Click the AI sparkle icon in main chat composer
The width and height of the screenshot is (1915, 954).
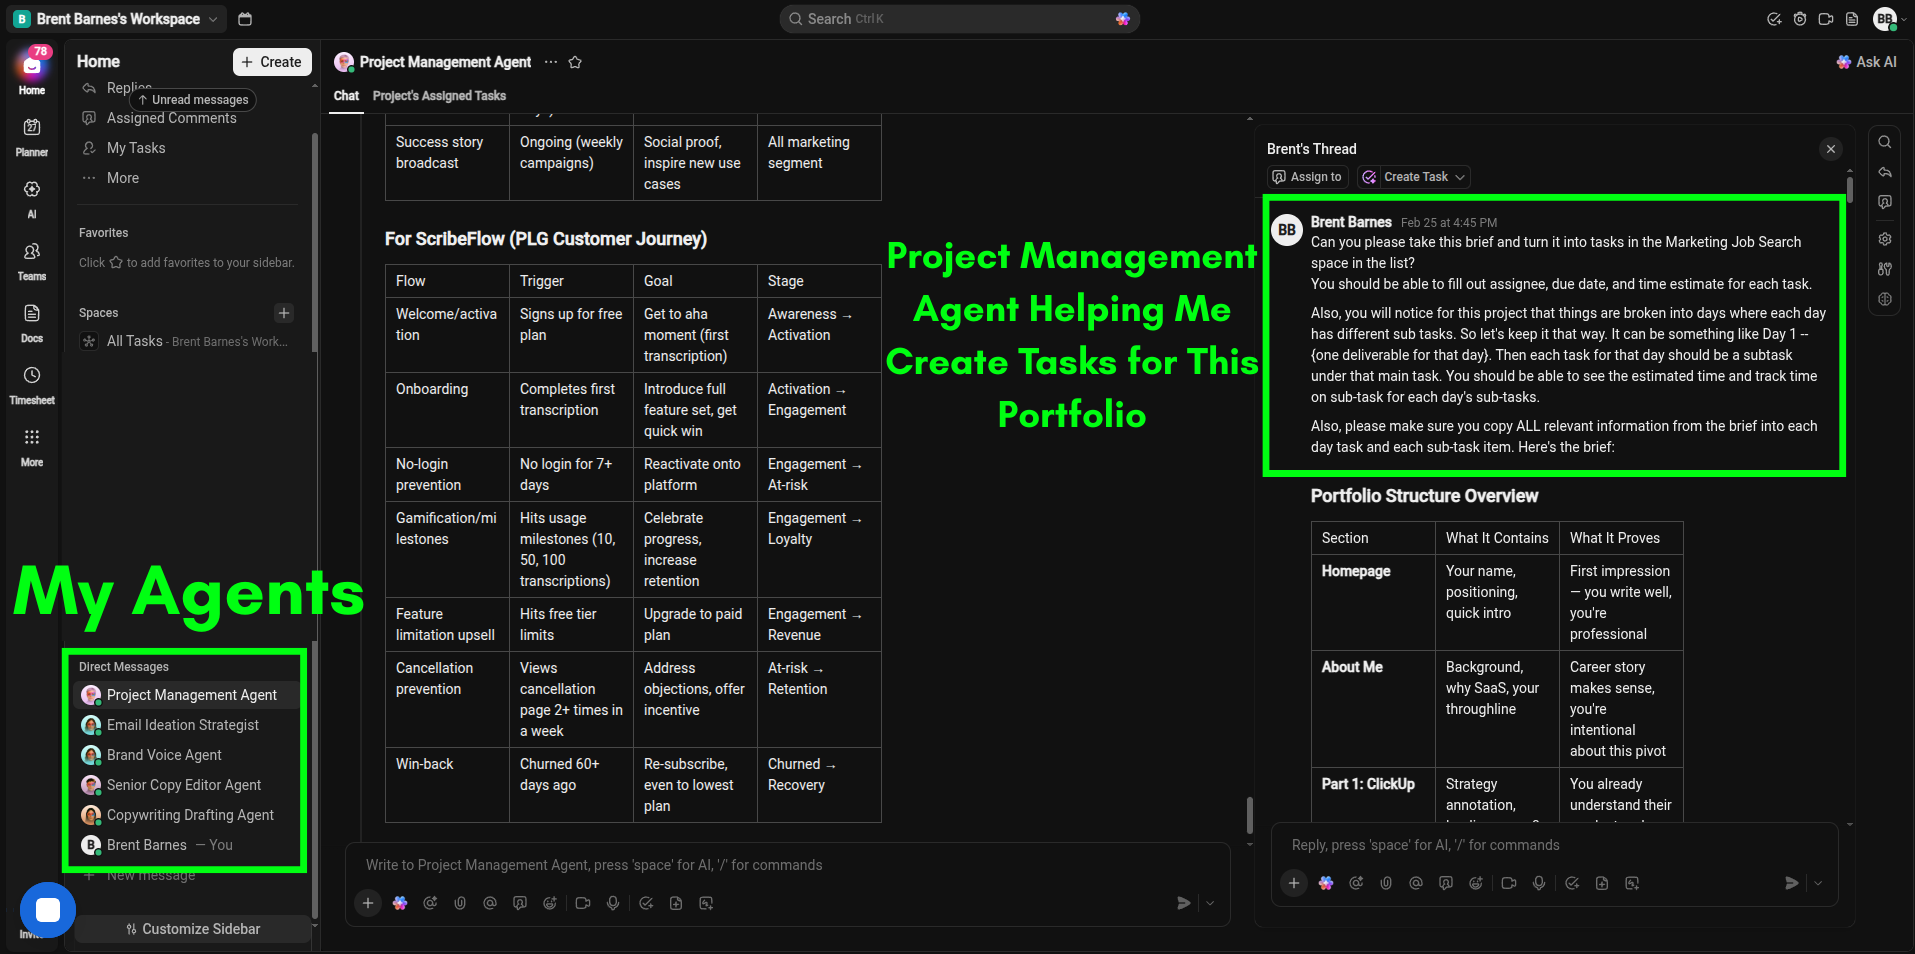tap(400, 903)
